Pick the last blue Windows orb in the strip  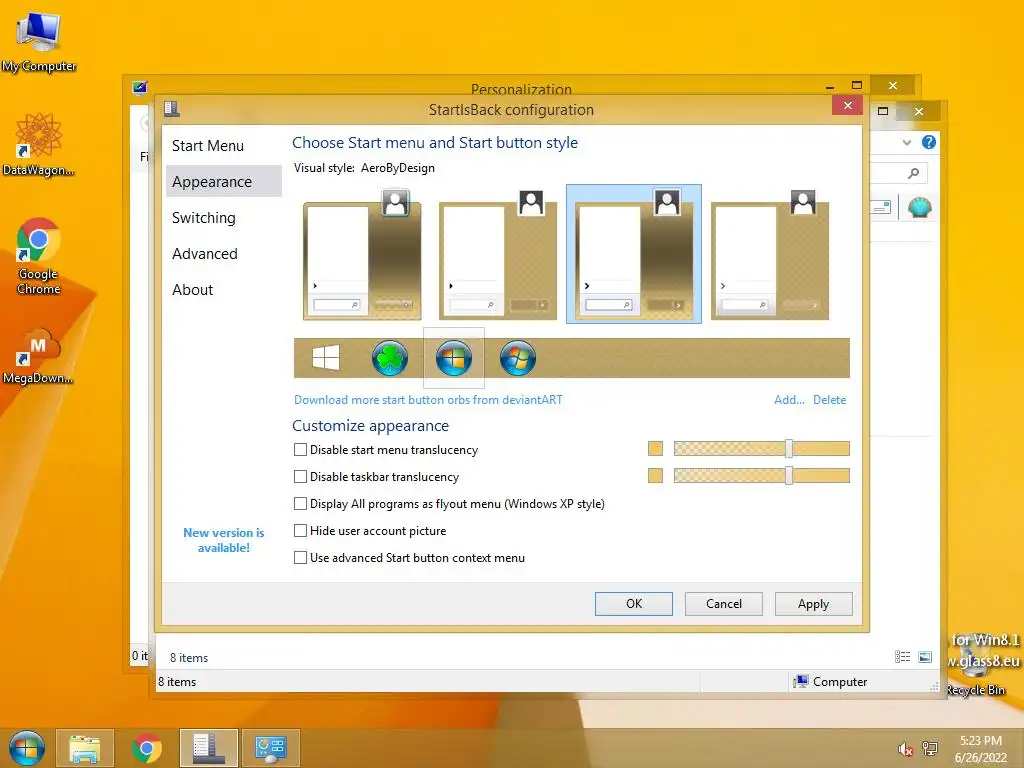tap(518, 358)
